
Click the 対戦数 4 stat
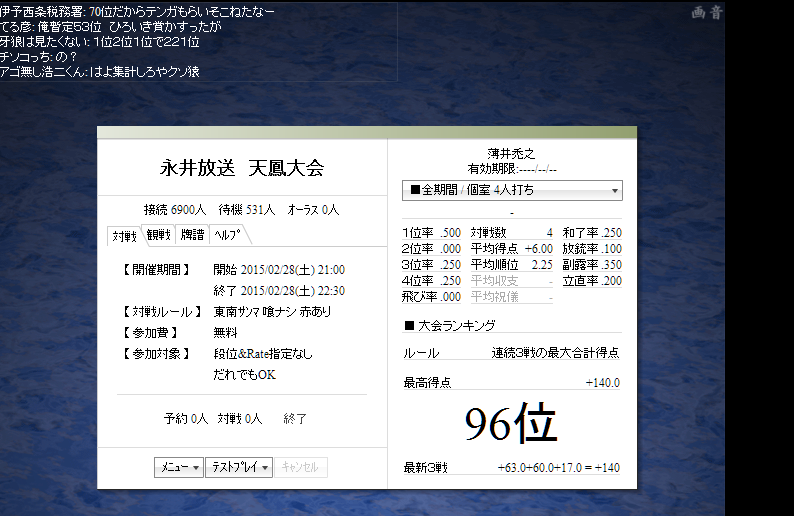(x=511, y=233)
